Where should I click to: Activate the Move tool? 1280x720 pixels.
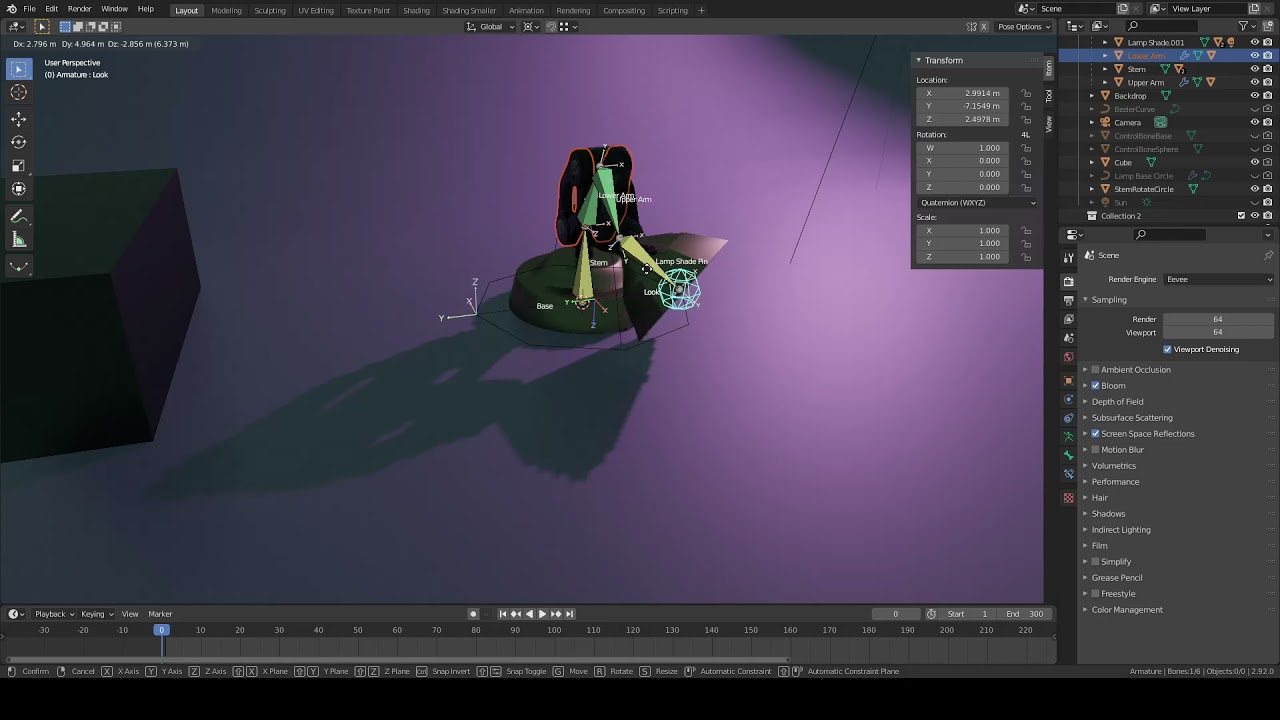coord(18,119)
